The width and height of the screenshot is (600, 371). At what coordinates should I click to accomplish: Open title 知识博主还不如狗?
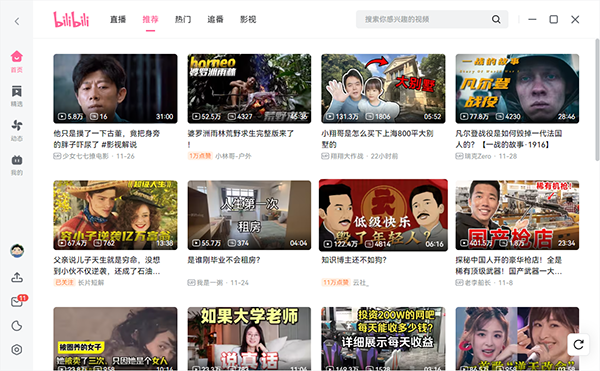point(354,260)
